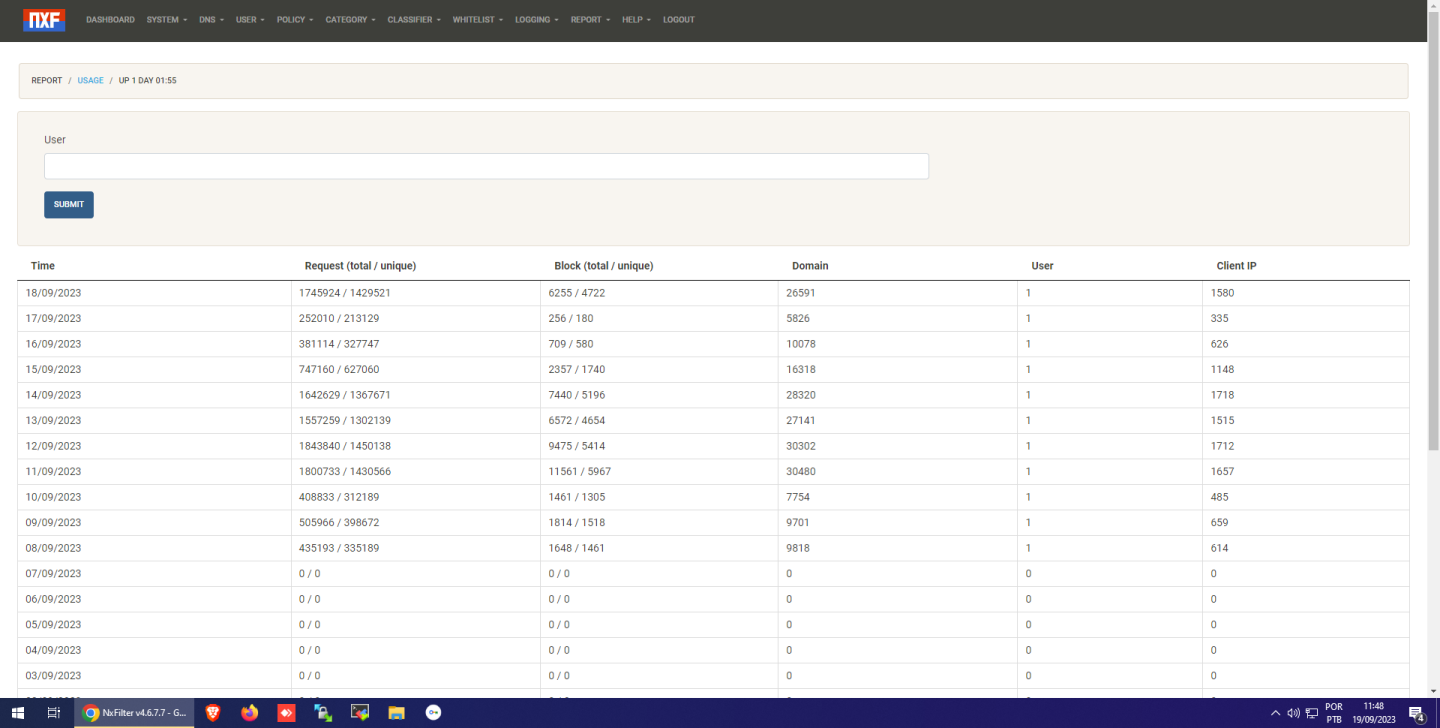Click the network icon in system tray
1440x728 pixels.
tap(1311, 713)
